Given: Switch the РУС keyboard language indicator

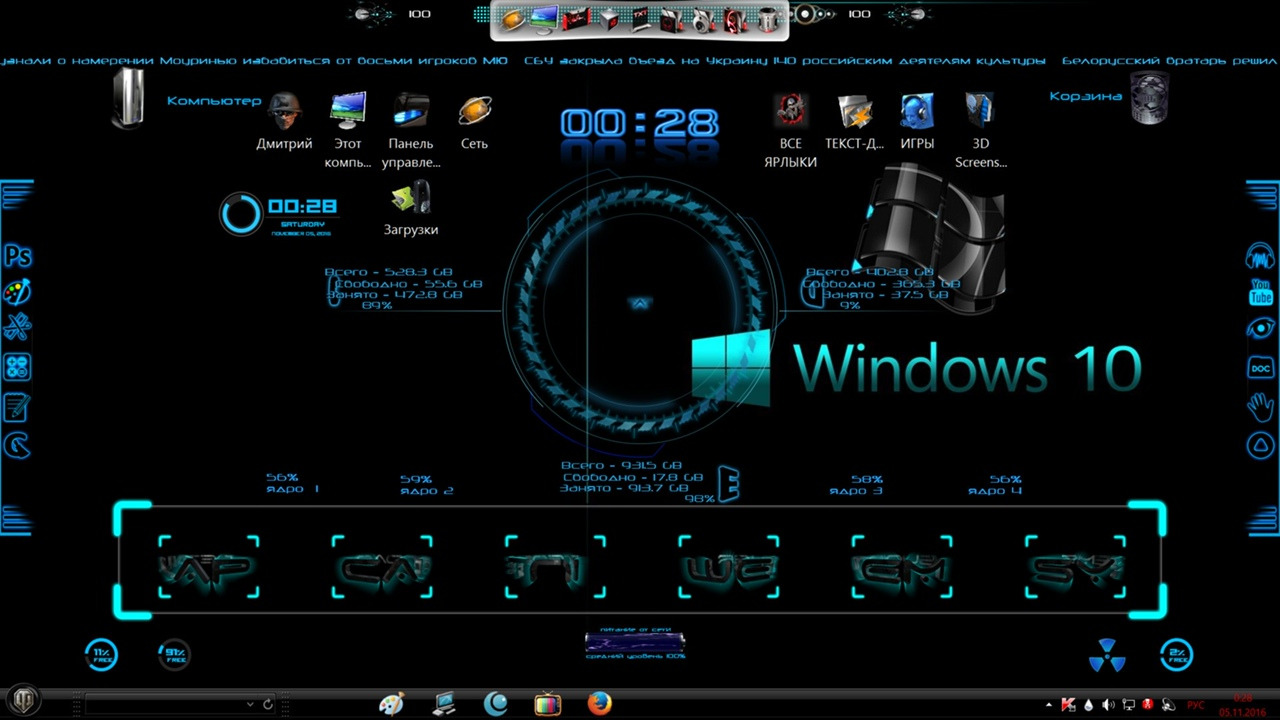Looking at the screenshot, I should [1195, 705].
